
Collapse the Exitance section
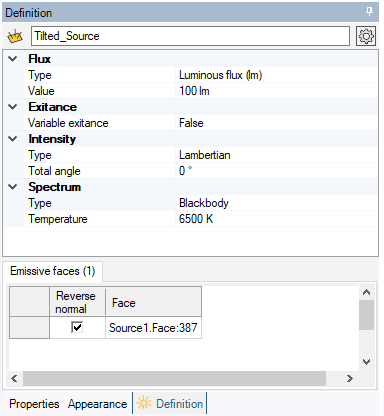coord(13,107)
